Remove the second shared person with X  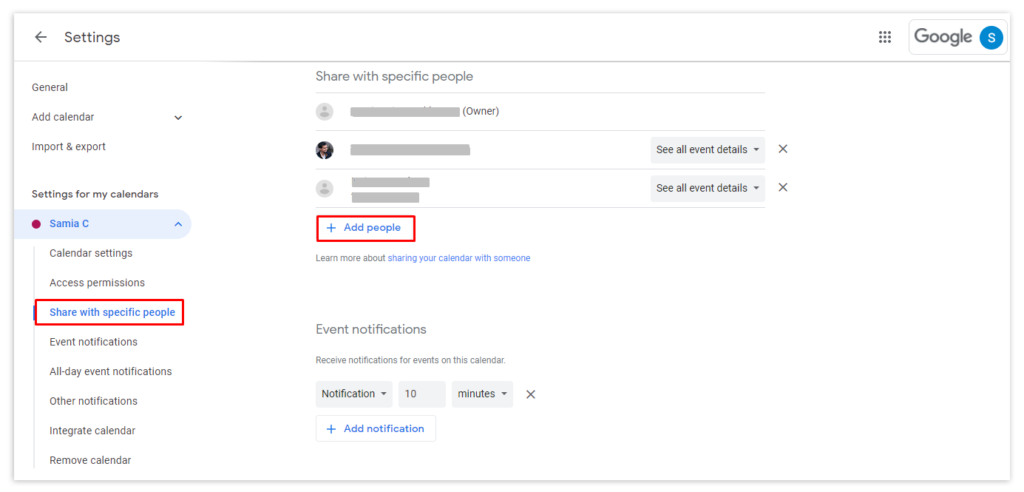(x=783, y=149)
